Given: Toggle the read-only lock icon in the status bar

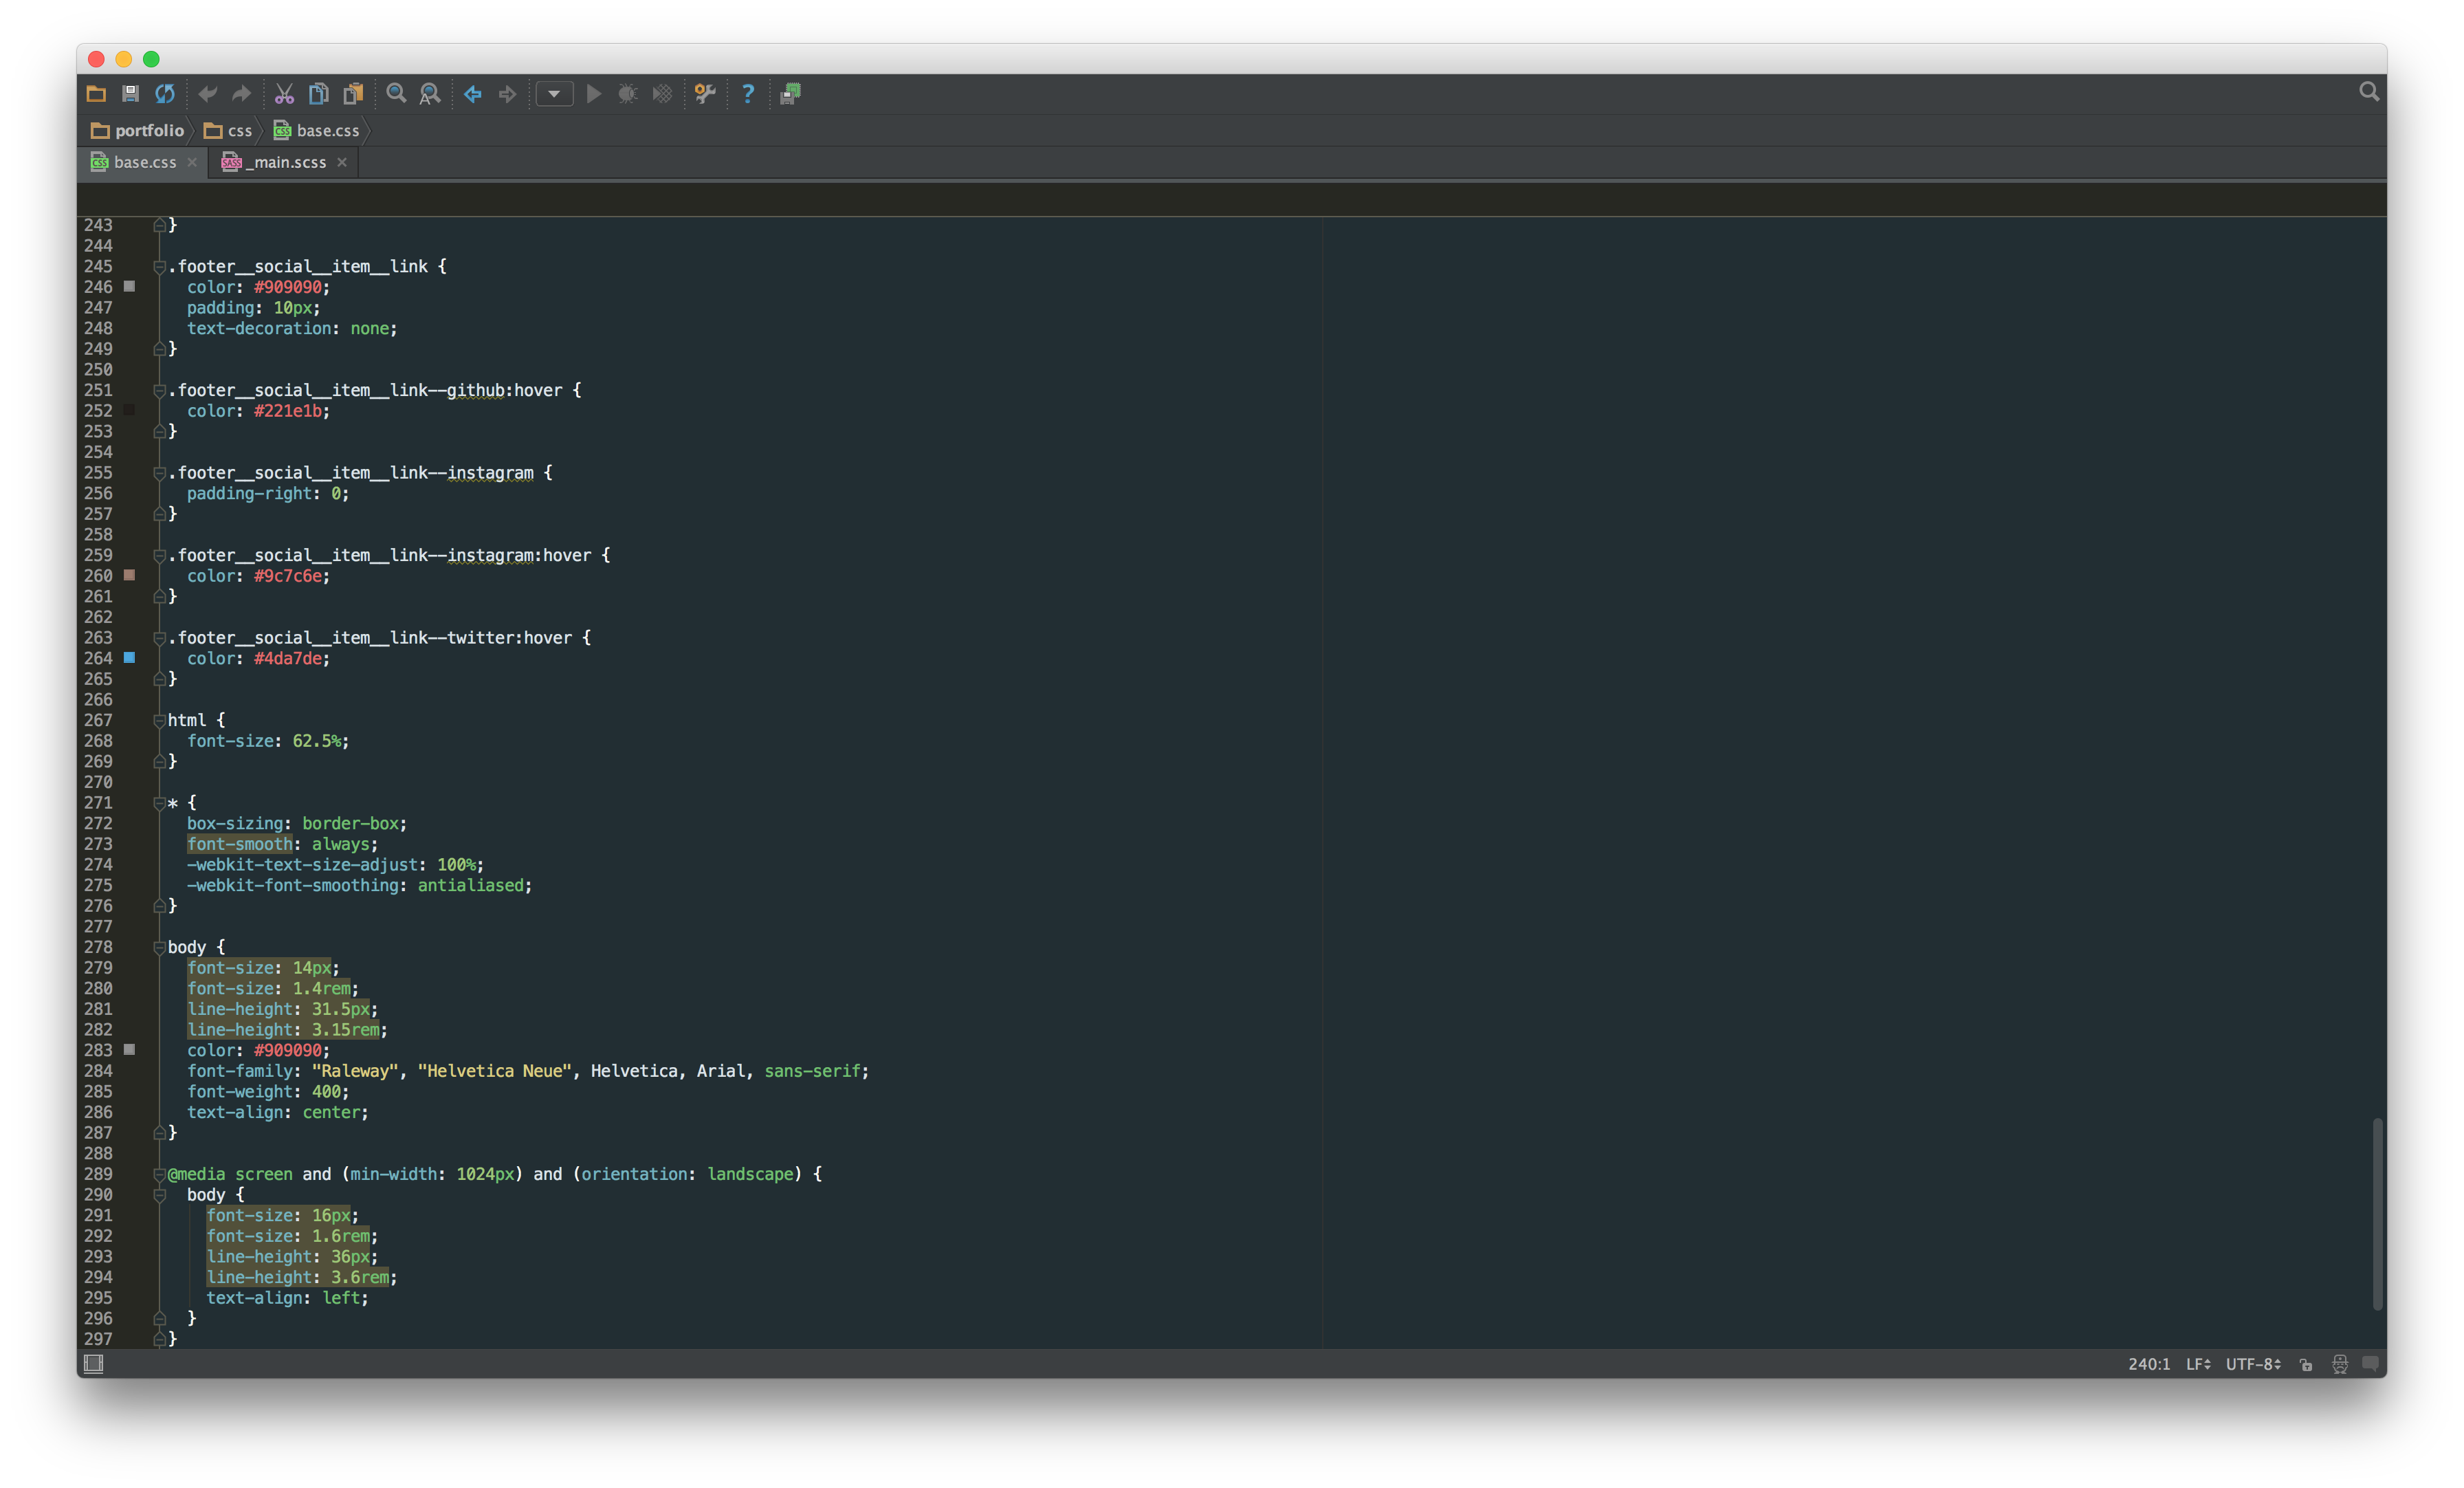Looking at the screenshot, I should [x=2306, y=1364].
